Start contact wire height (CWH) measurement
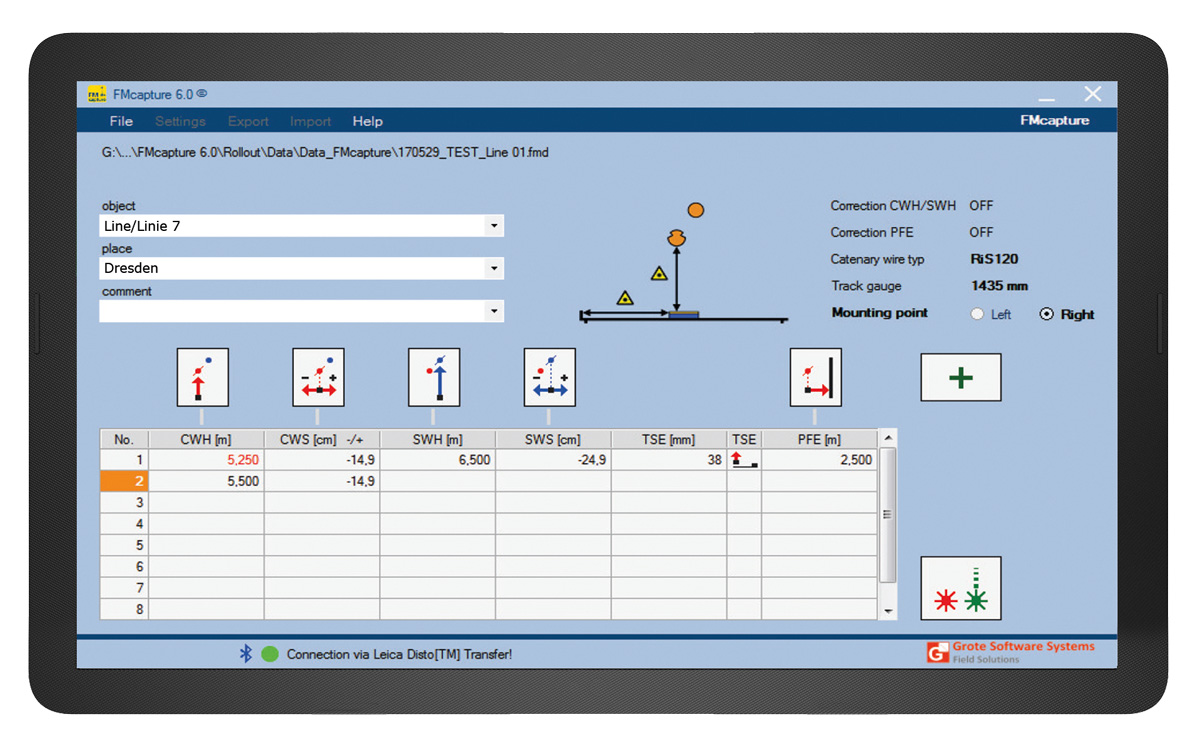Screen dimensions: 1200x745 [x=203, y=377]
